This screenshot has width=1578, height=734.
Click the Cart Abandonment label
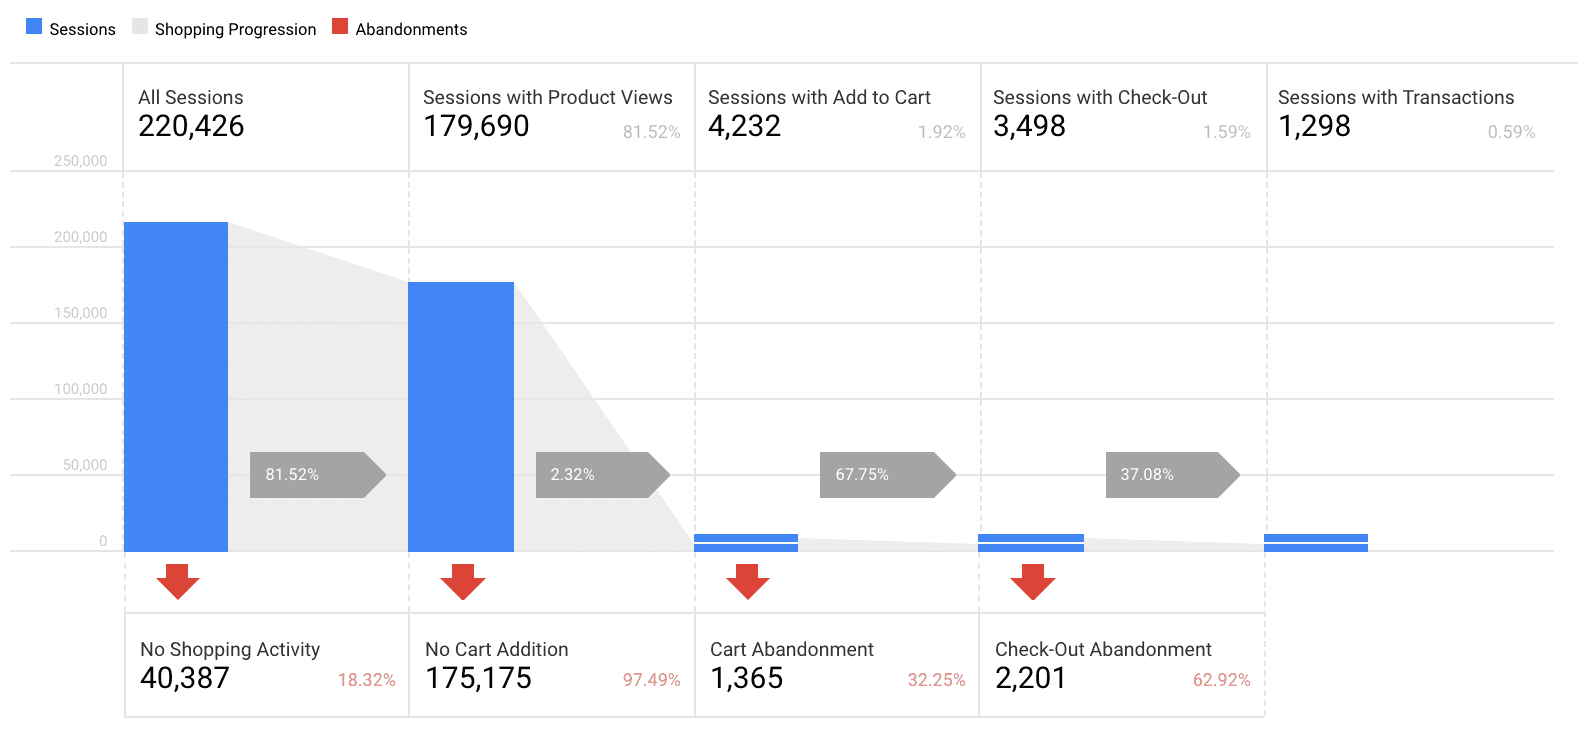coord(792,649)
